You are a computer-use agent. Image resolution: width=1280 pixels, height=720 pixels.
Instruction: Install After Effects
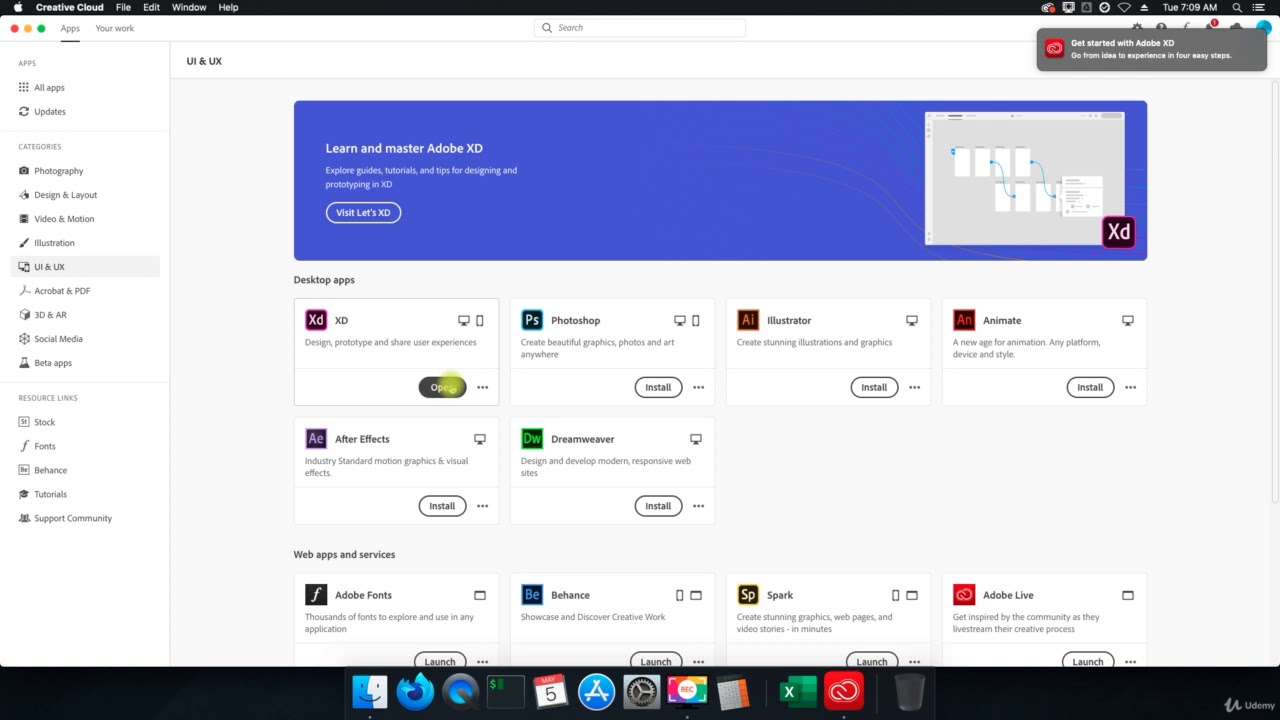coord(442,506)
